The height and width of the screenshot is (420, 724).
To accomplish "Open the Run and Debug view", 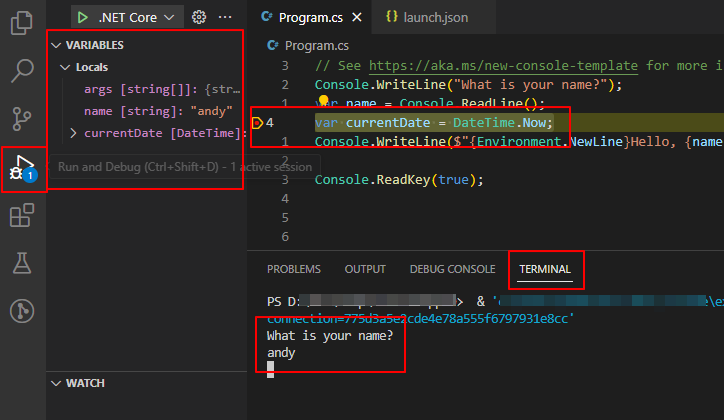I will (22, 168).
